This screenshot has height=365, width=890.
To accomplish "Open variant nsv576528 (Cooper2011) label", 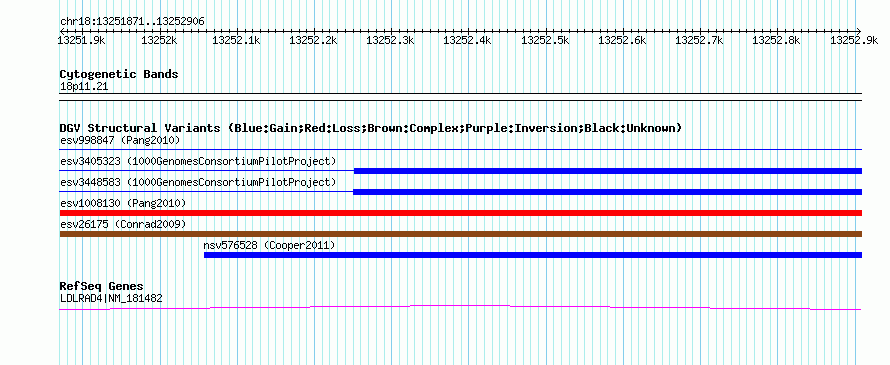I will (x=270, y=245).
